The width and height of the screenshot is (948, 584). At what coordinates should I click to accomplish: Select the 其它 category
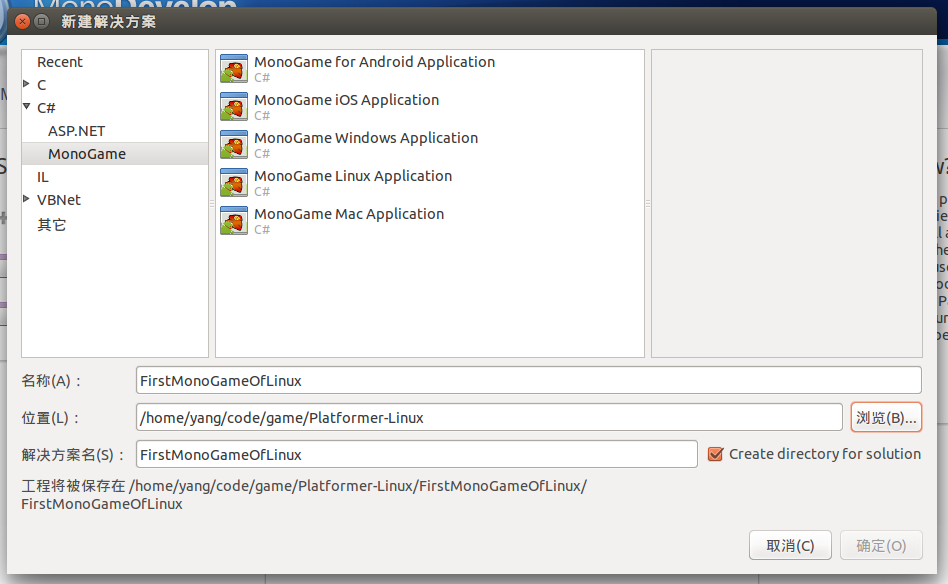pos(51,224)
